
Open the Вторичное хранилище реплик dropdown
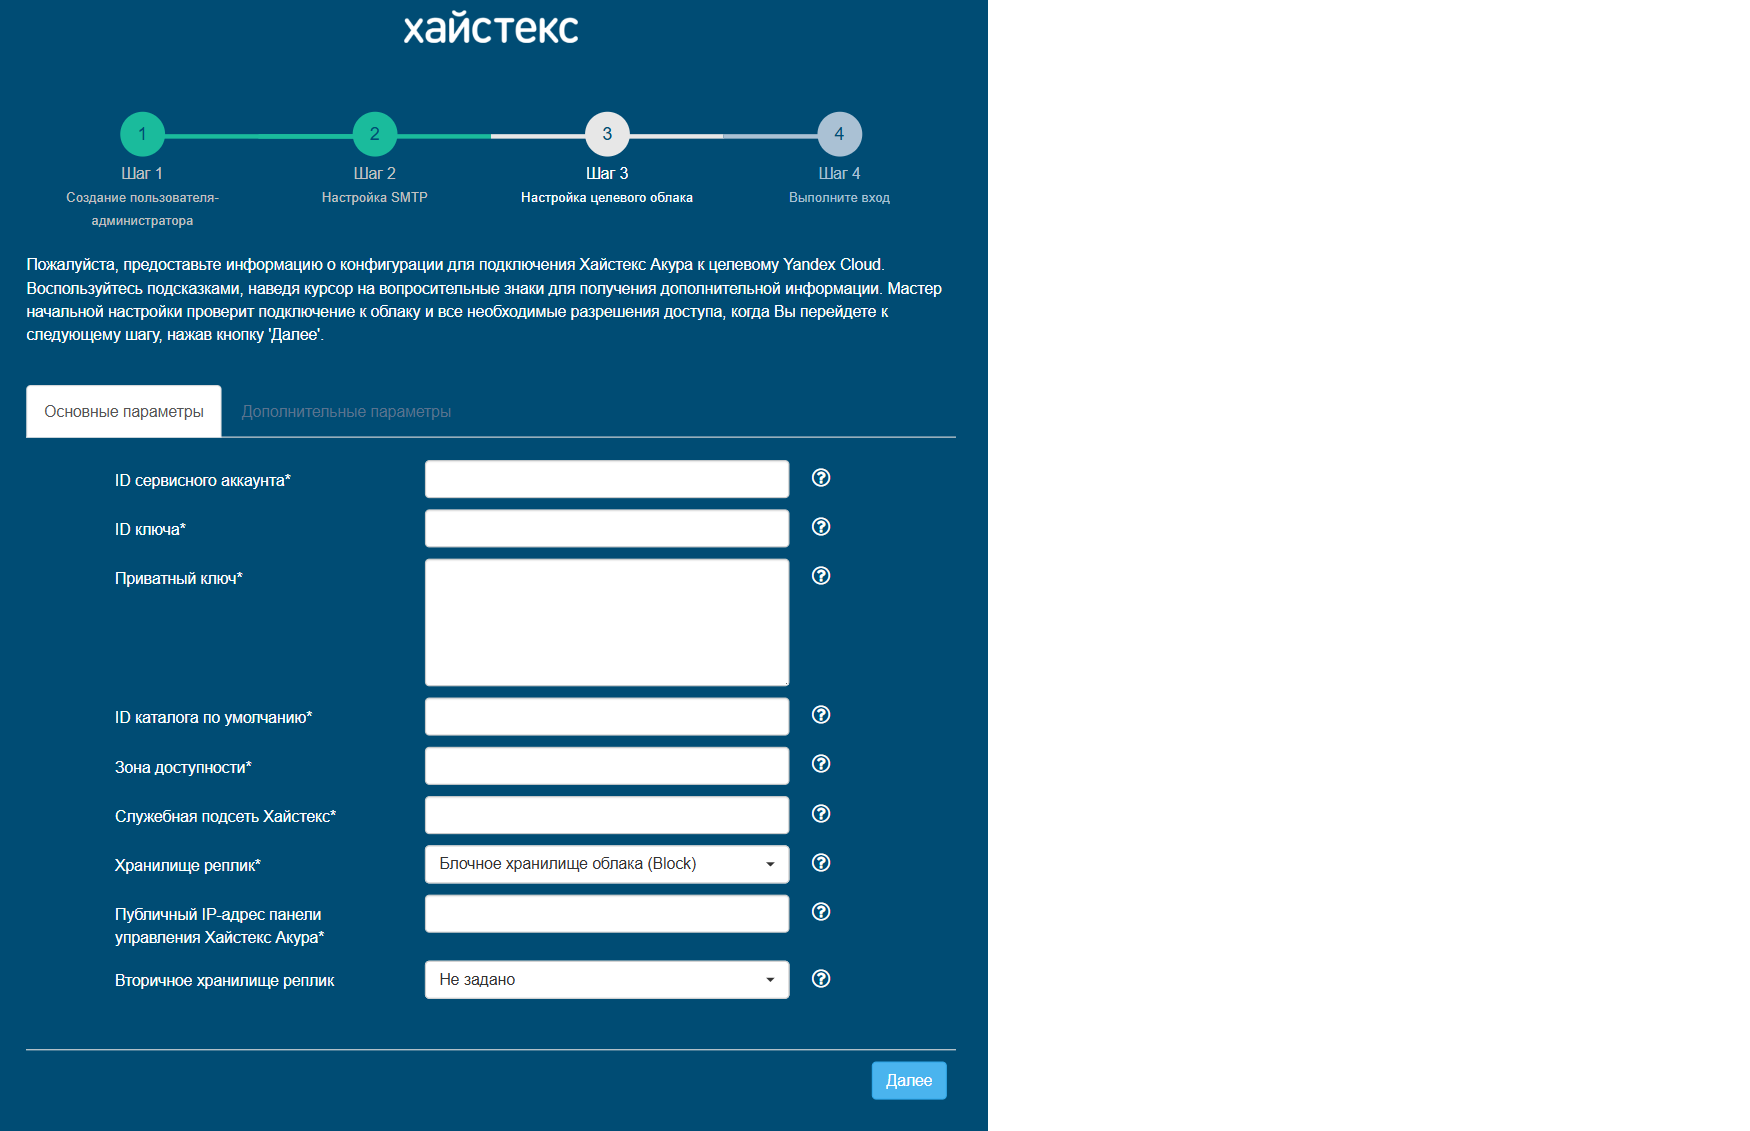pyautogui.click(x=607, y=980)
